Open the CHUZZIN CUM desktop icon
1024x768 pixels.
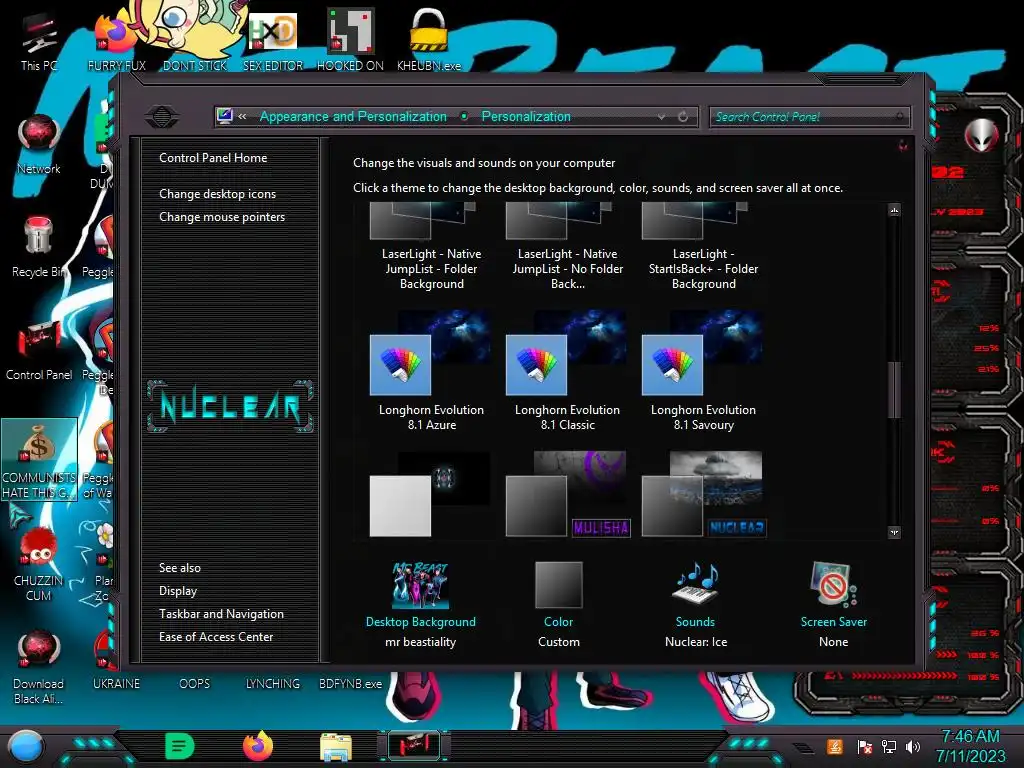tap(39, 564)
